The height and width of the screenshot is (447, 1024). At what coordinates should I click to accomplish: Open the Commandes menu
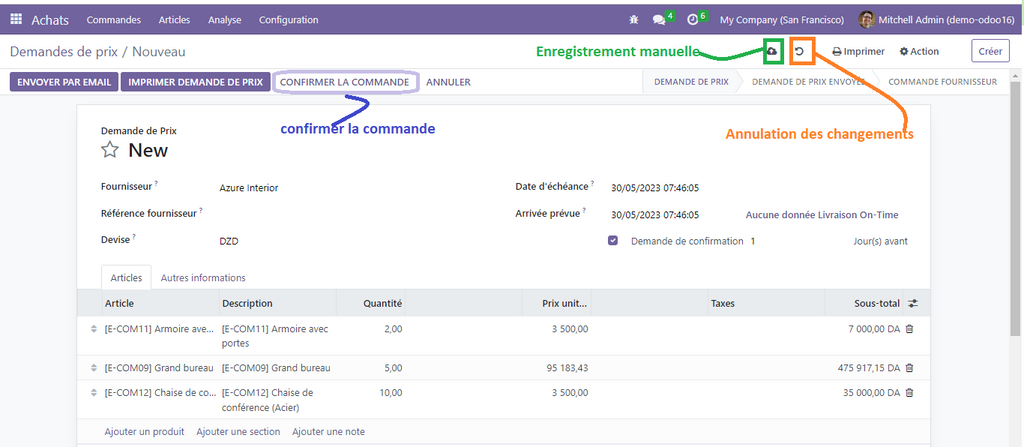(x=114, y=20)
